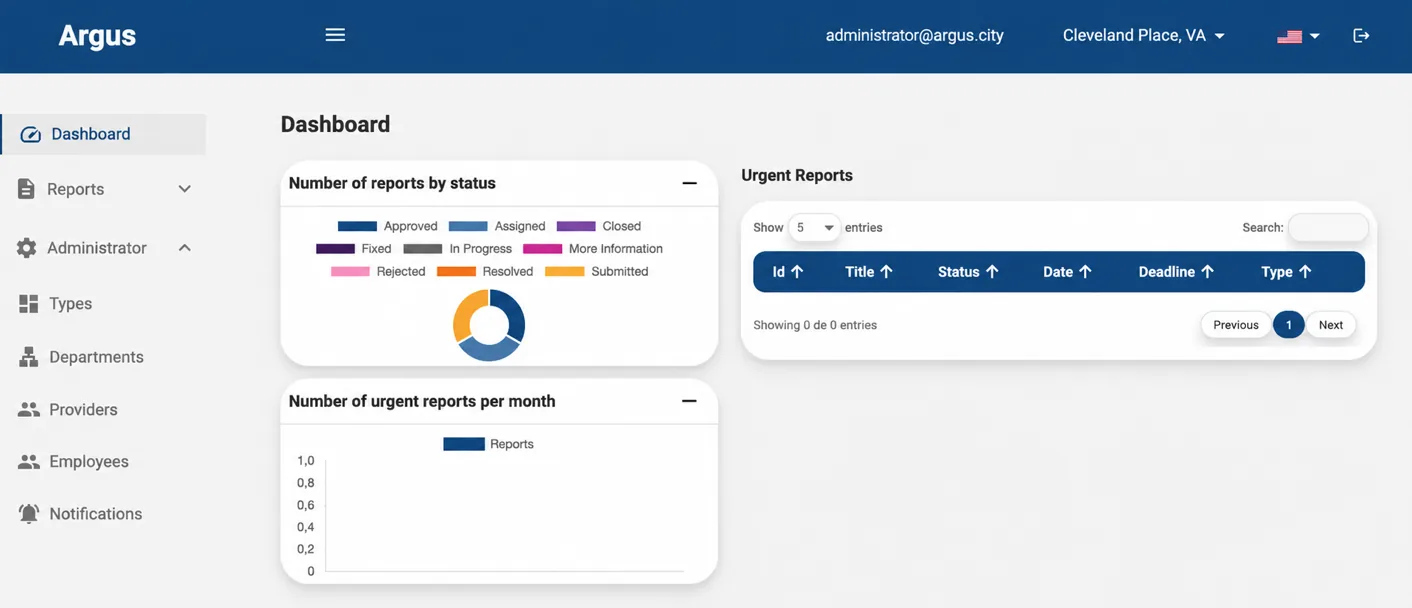This screenshot has height=608, width=1412.
Task: Sort by Title arrow icon
Action: pos(886,272)
